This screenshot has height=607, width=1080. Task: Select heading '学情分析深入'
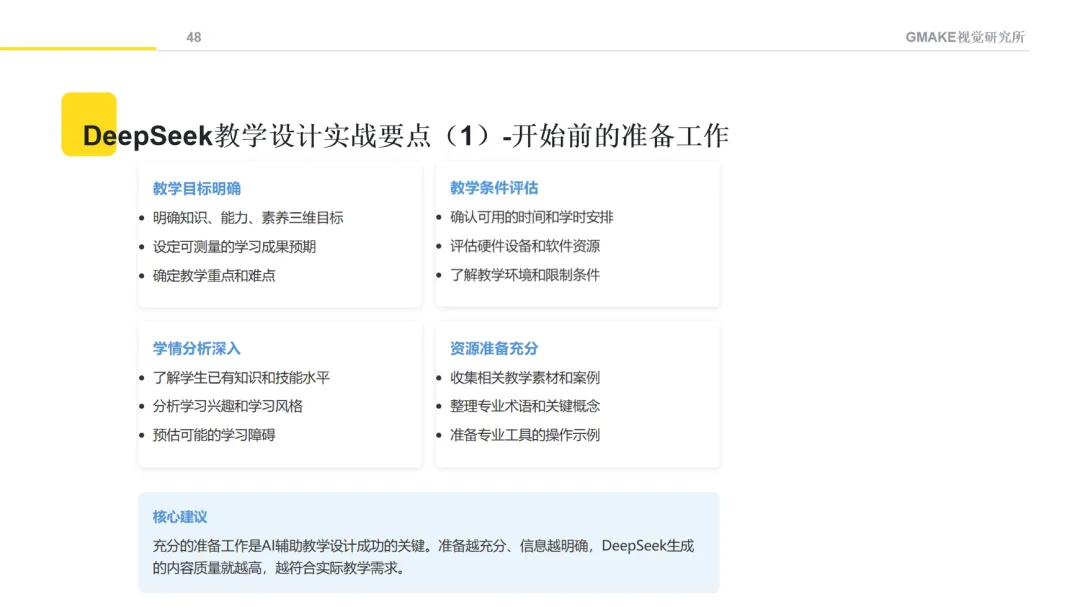click(196, 349)
